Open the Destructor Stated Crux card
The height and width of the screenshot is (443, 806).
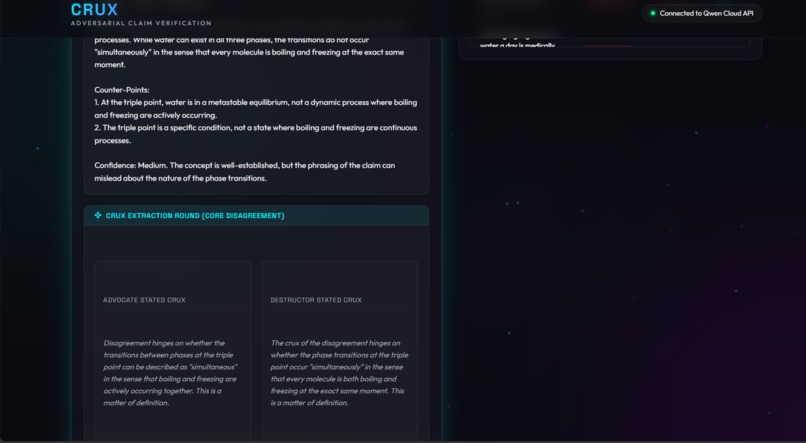click(340, 350)
